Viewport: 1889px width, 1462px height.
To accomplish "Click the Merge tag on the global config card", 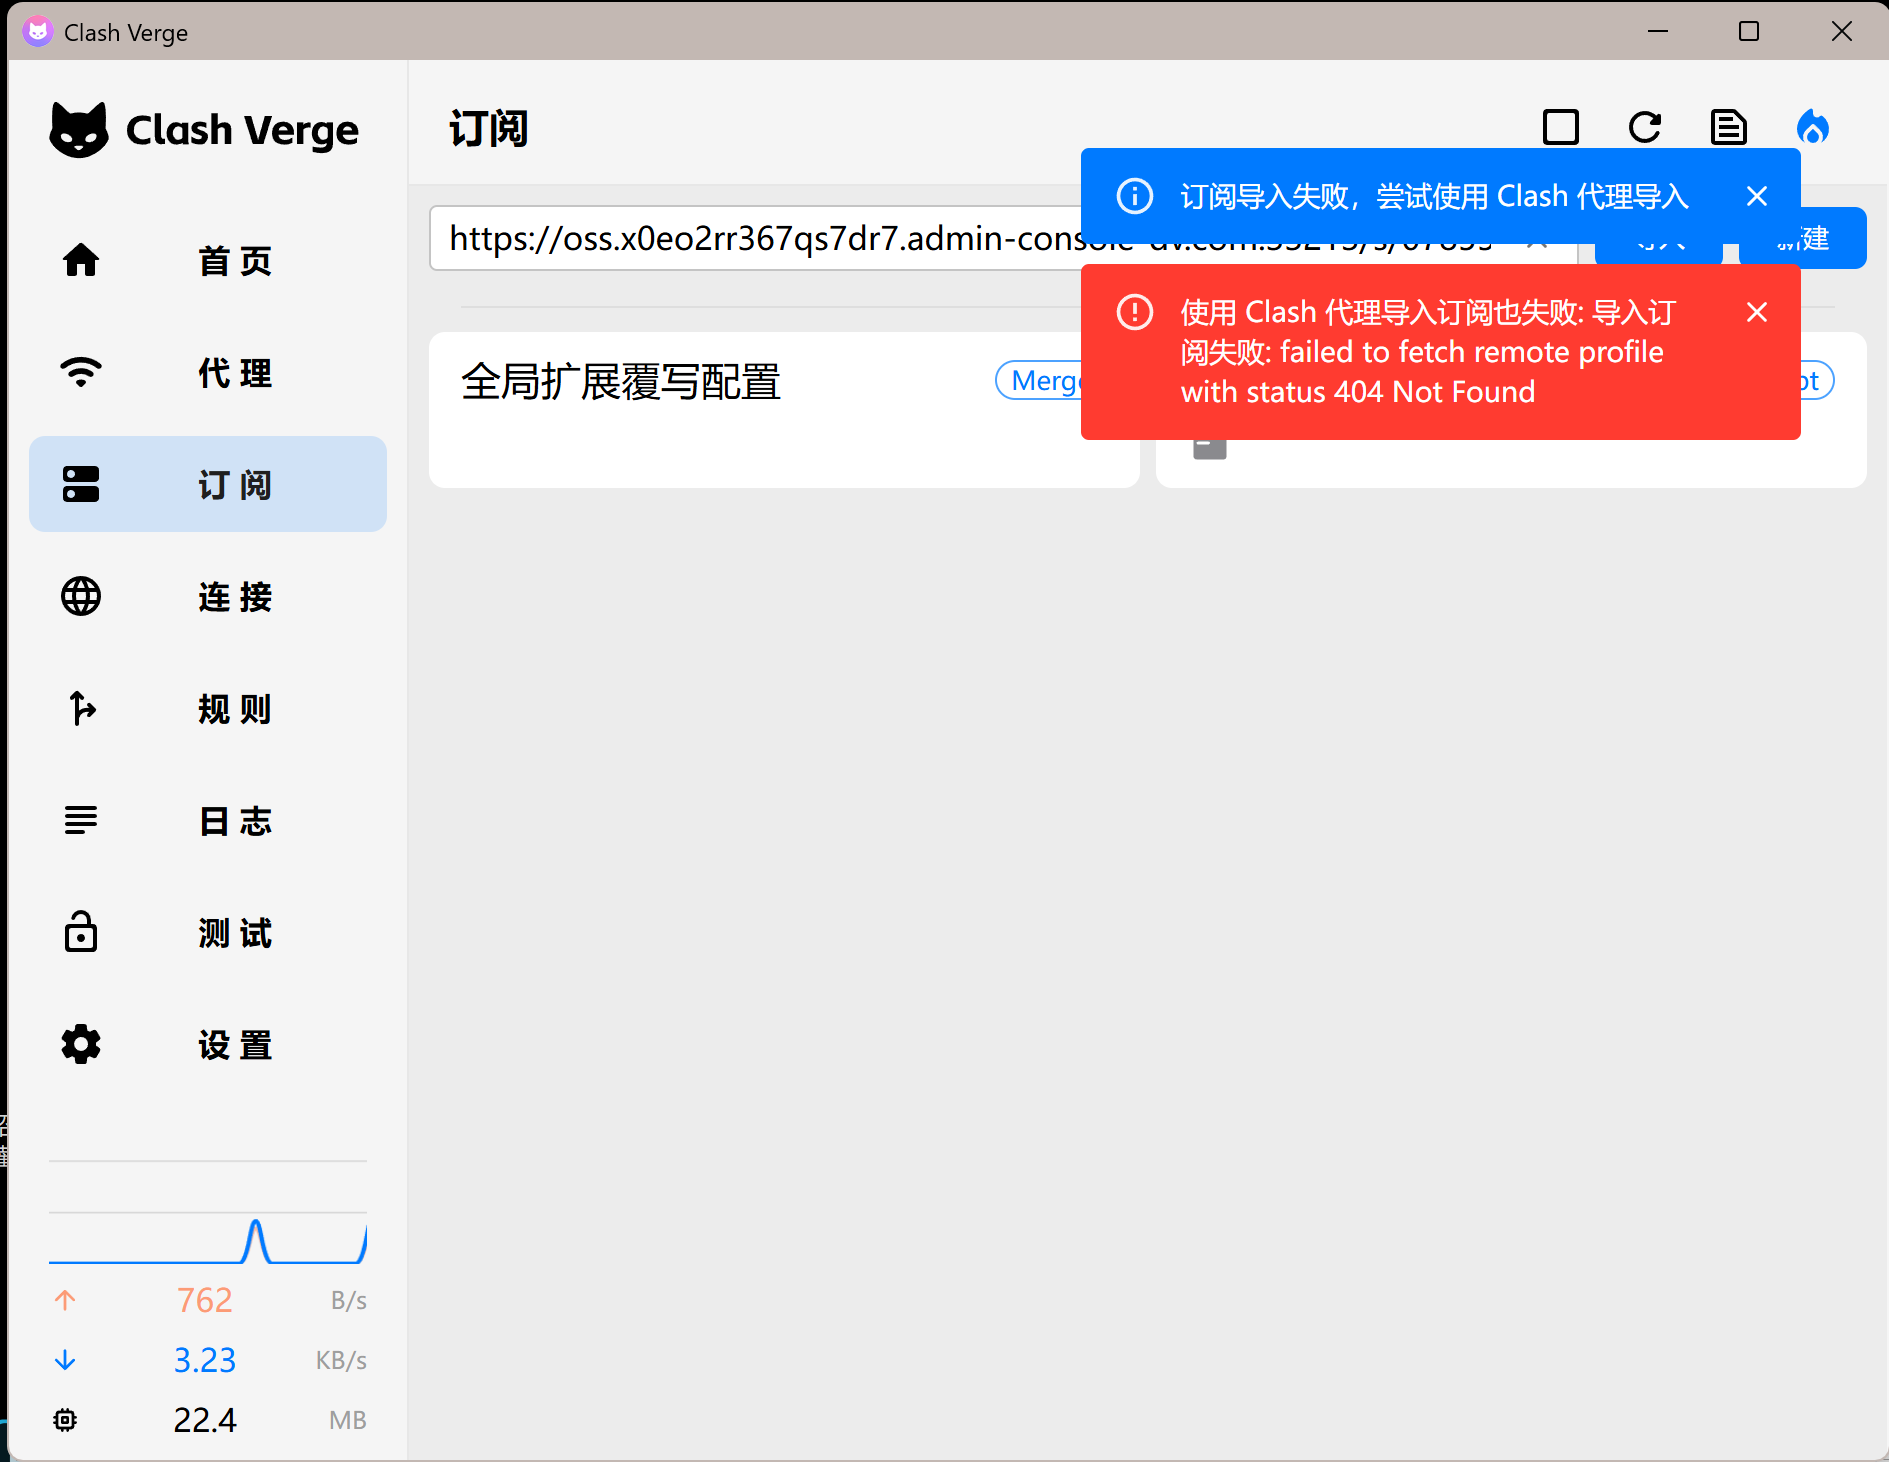I will point(1040,381).
